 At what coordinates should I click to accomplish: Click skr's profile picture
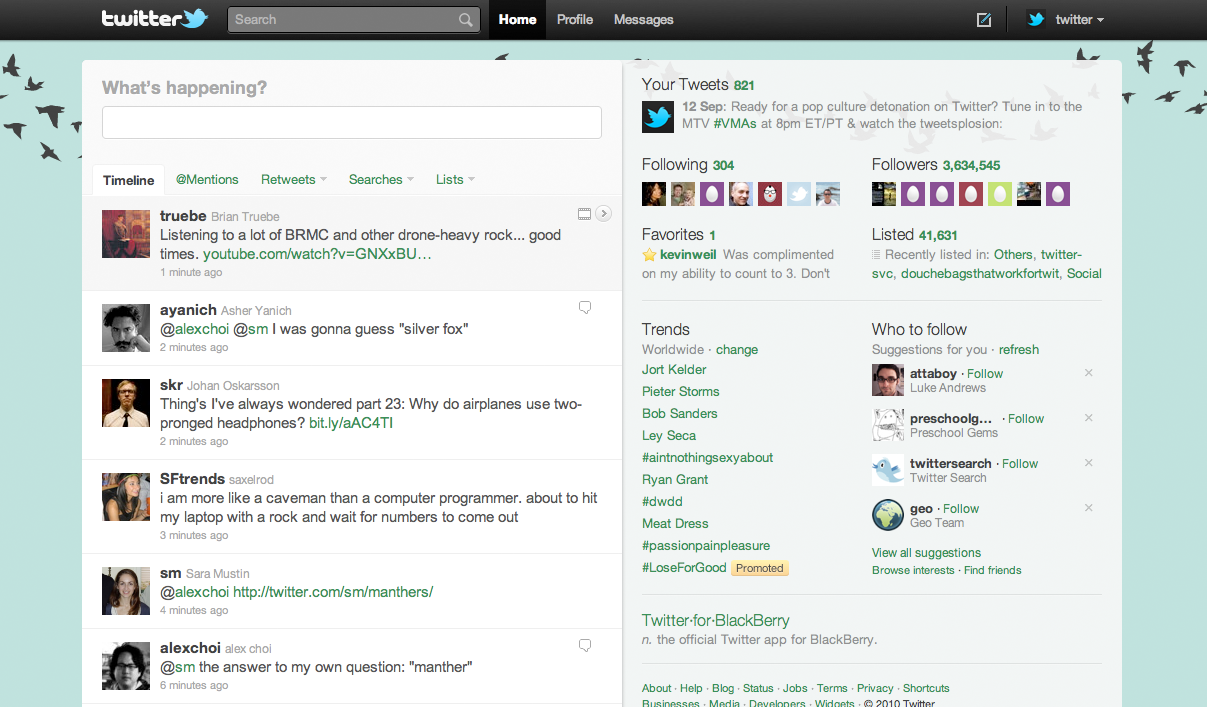(126, 403)
